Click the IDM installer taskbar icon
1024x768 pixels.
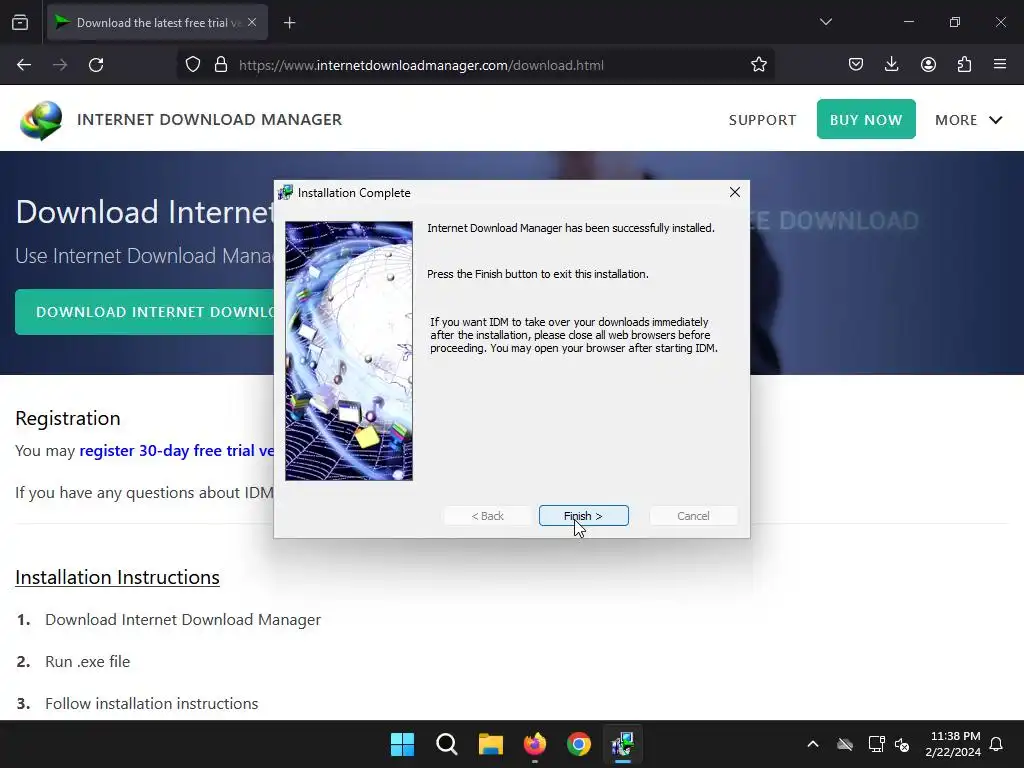[623, 744]
